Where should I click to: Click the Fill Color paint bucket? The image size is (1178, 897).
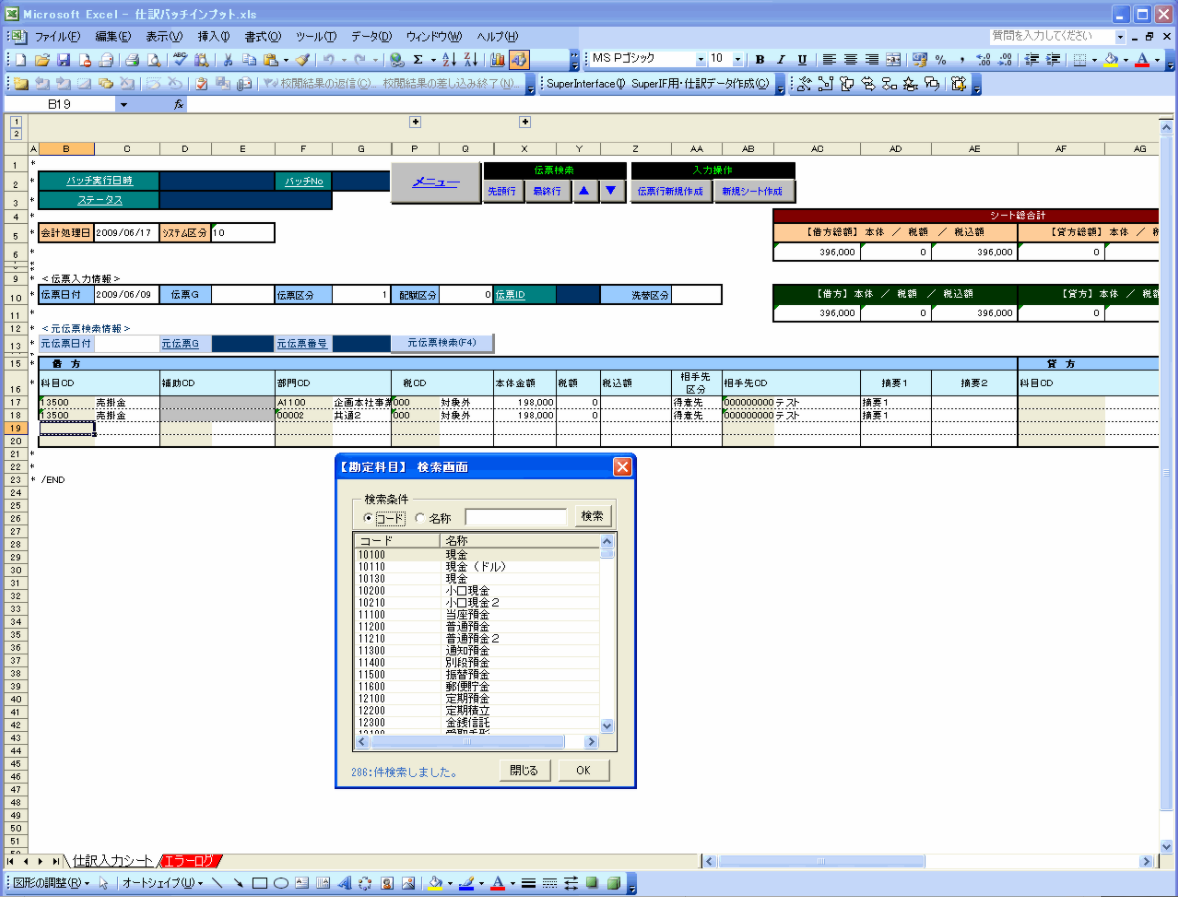(1110, 60)
